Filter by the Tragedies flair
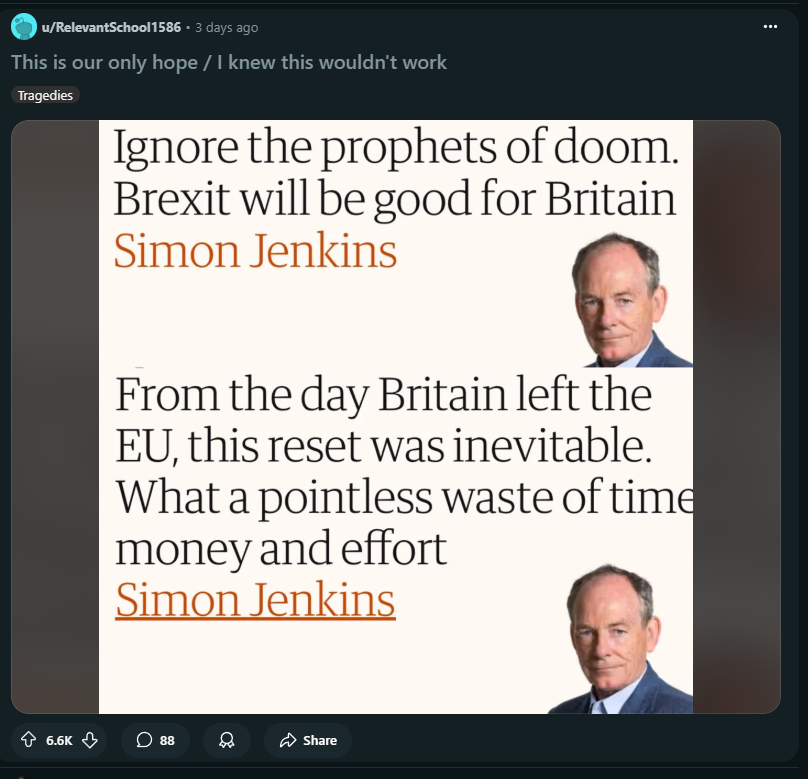Screen dimensions: 808x779 click(45, 95)
